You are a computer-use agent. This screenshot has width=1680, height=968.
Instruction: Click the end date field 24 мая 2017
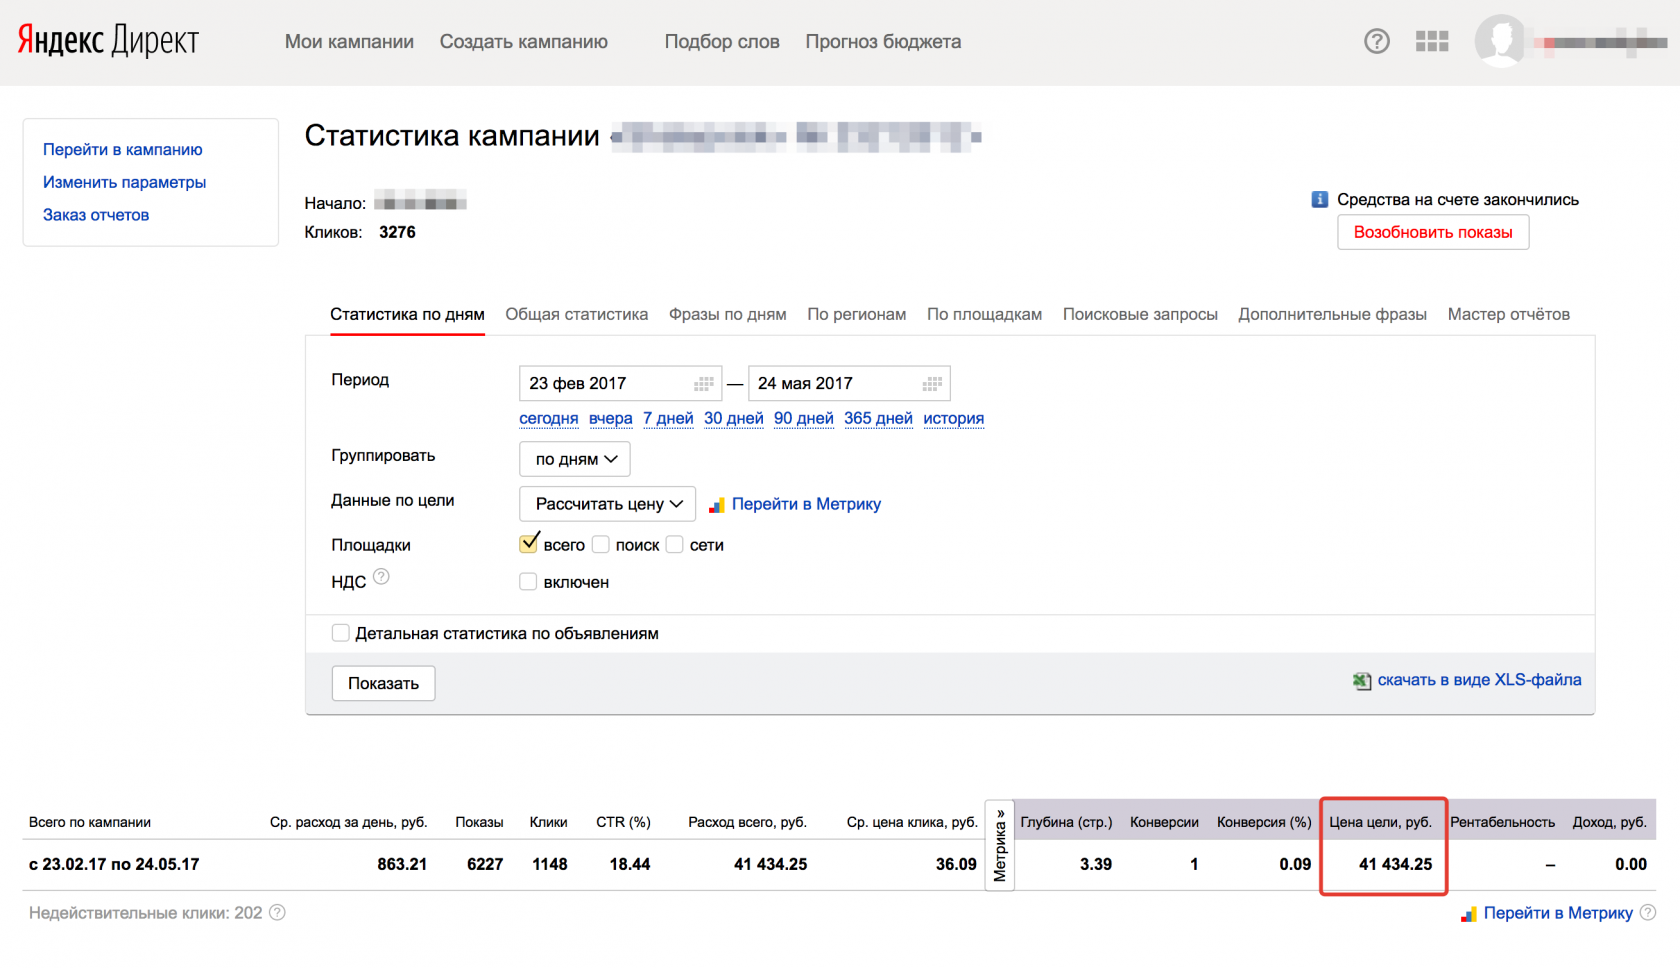pos(849,383)
